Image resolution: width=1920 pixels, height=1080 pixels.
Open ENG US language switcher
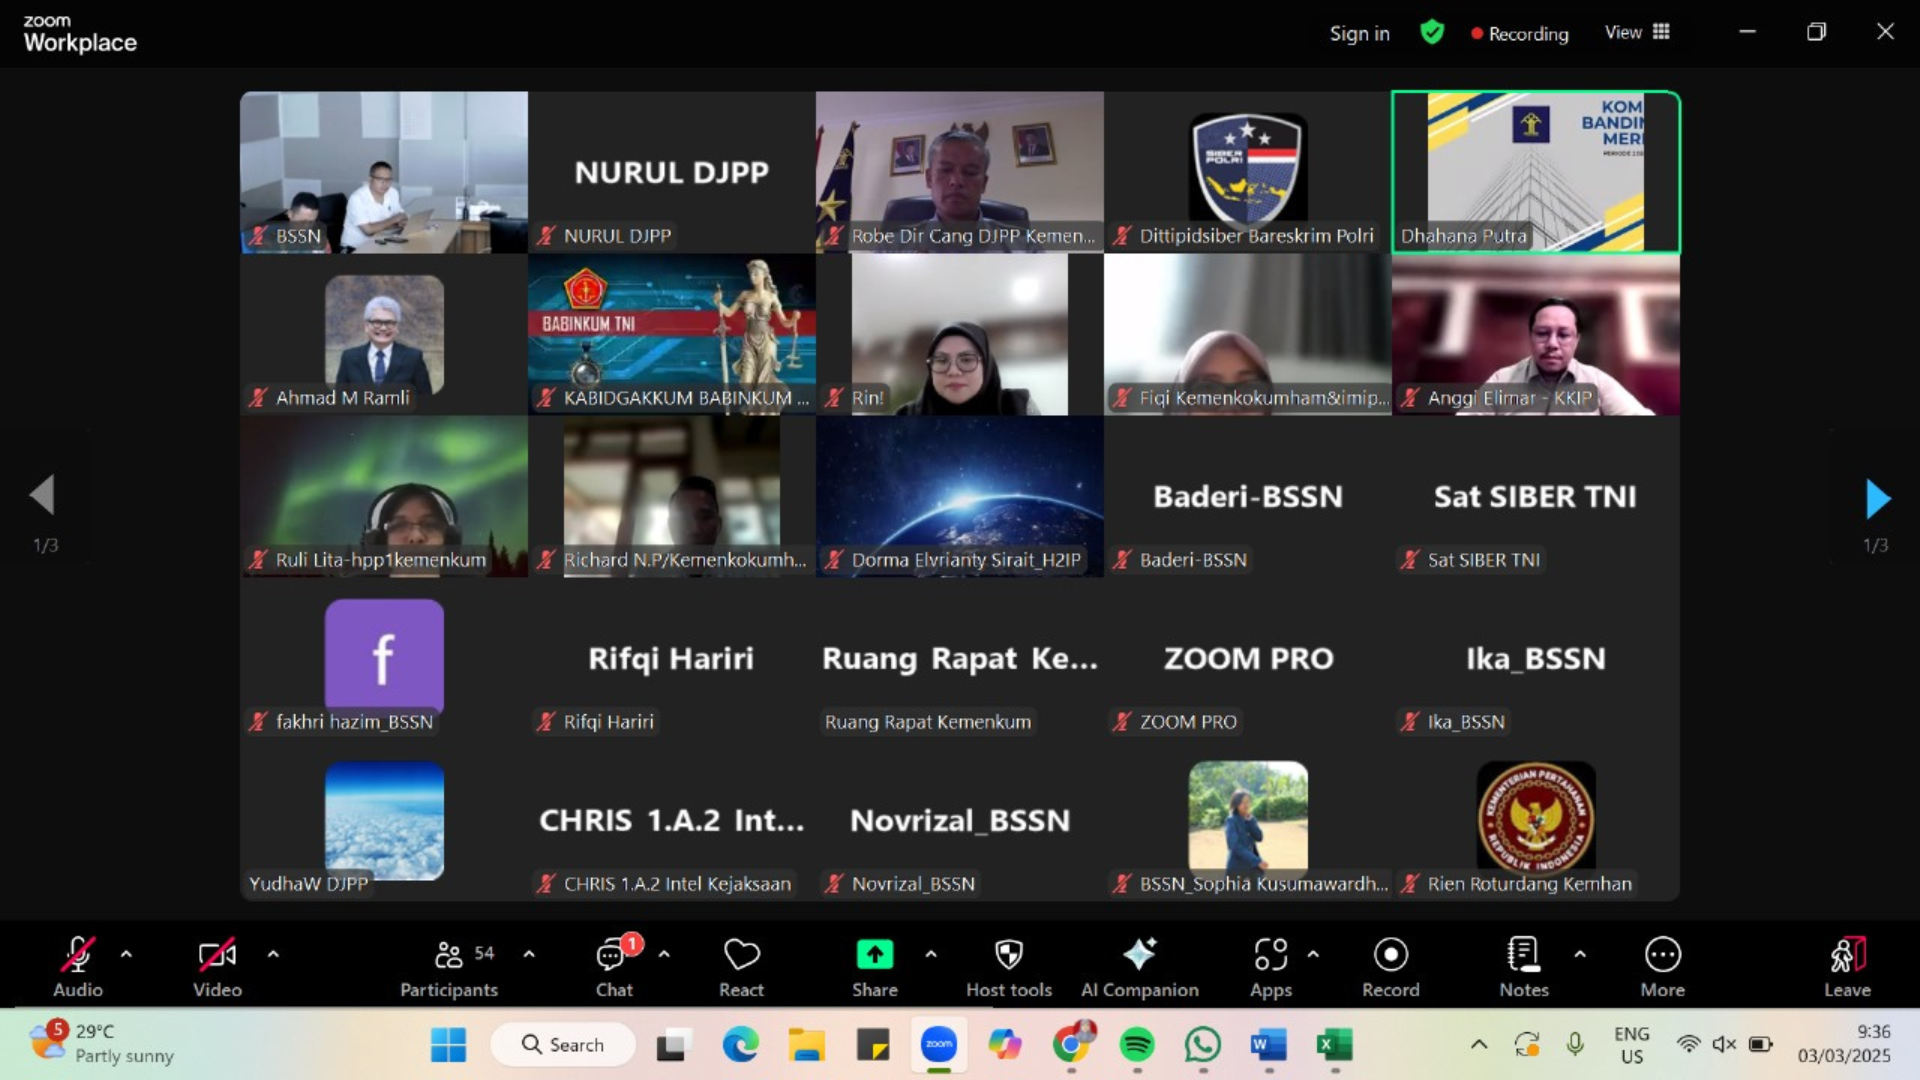click(x=1632, y=1045)
